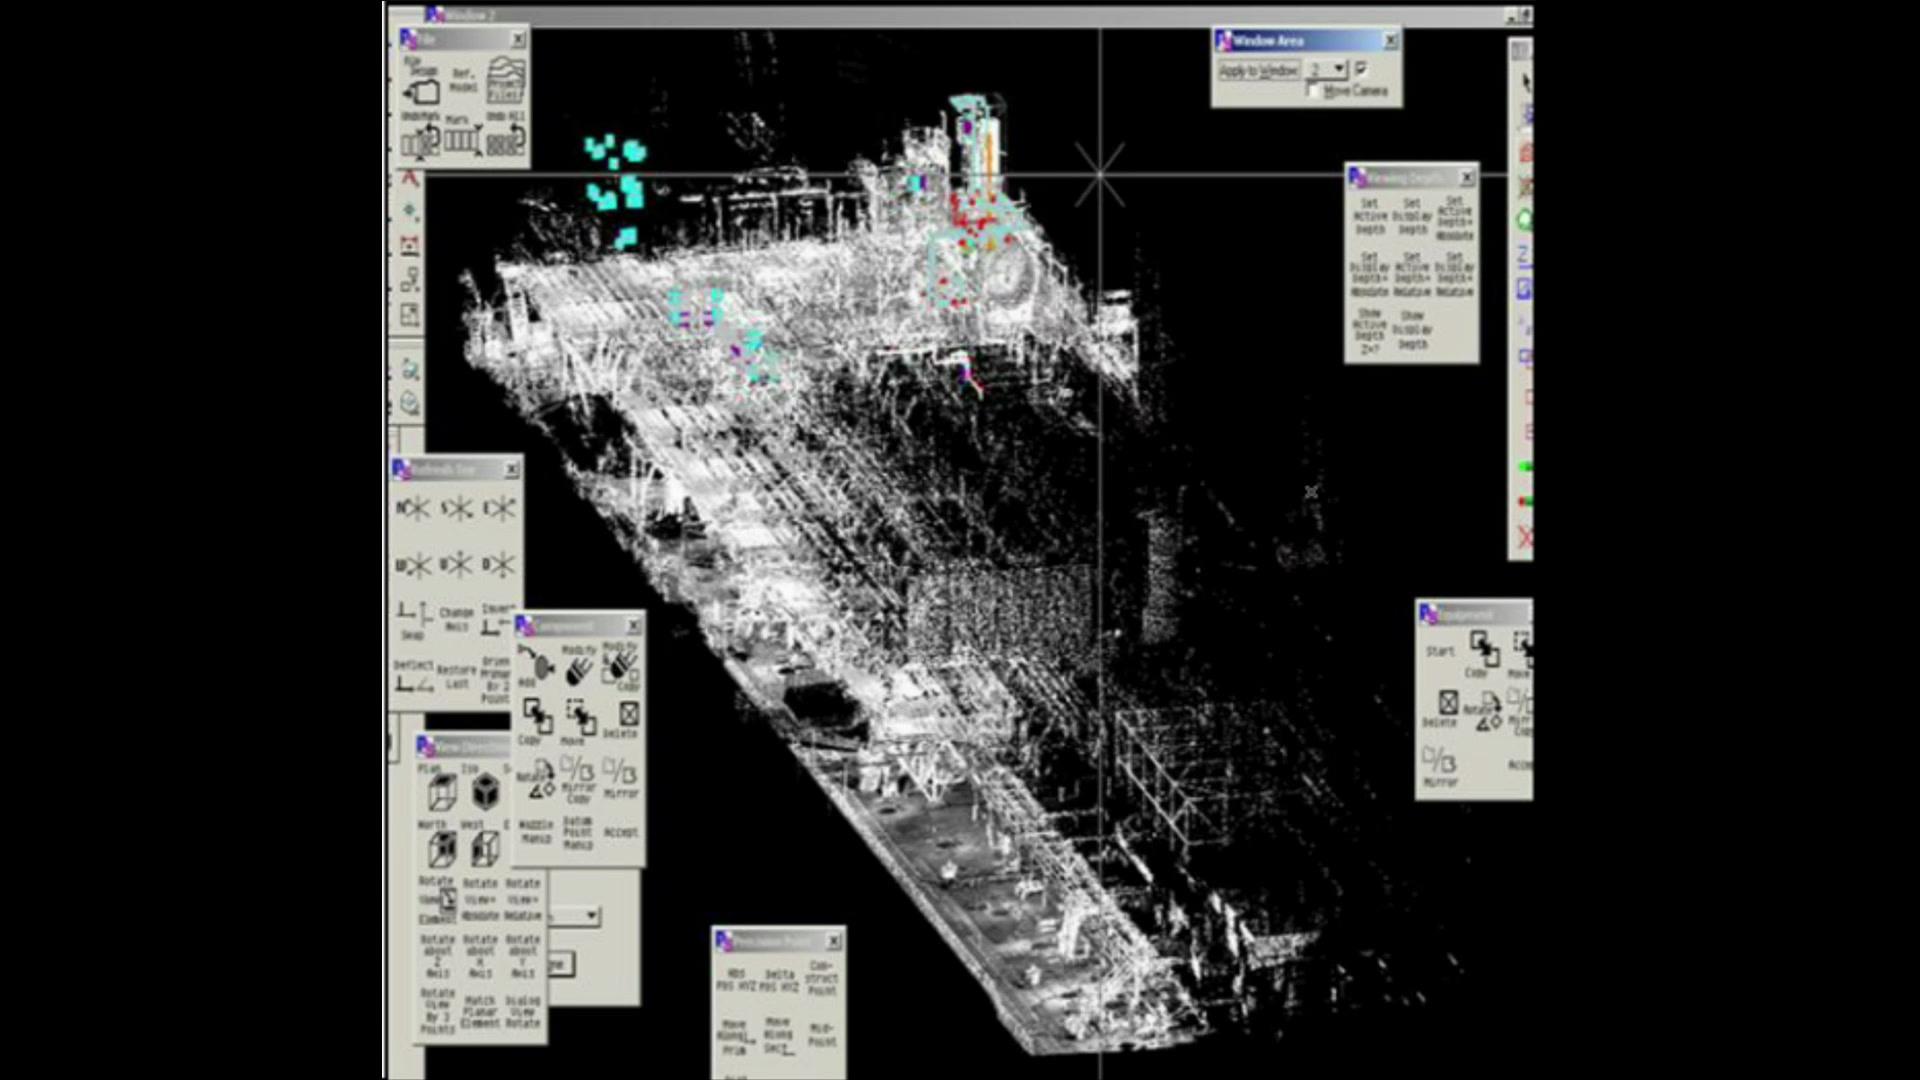Click Show Display Depth command
Viewport: 1920px width, 1080px height.
click(1412, 330)
